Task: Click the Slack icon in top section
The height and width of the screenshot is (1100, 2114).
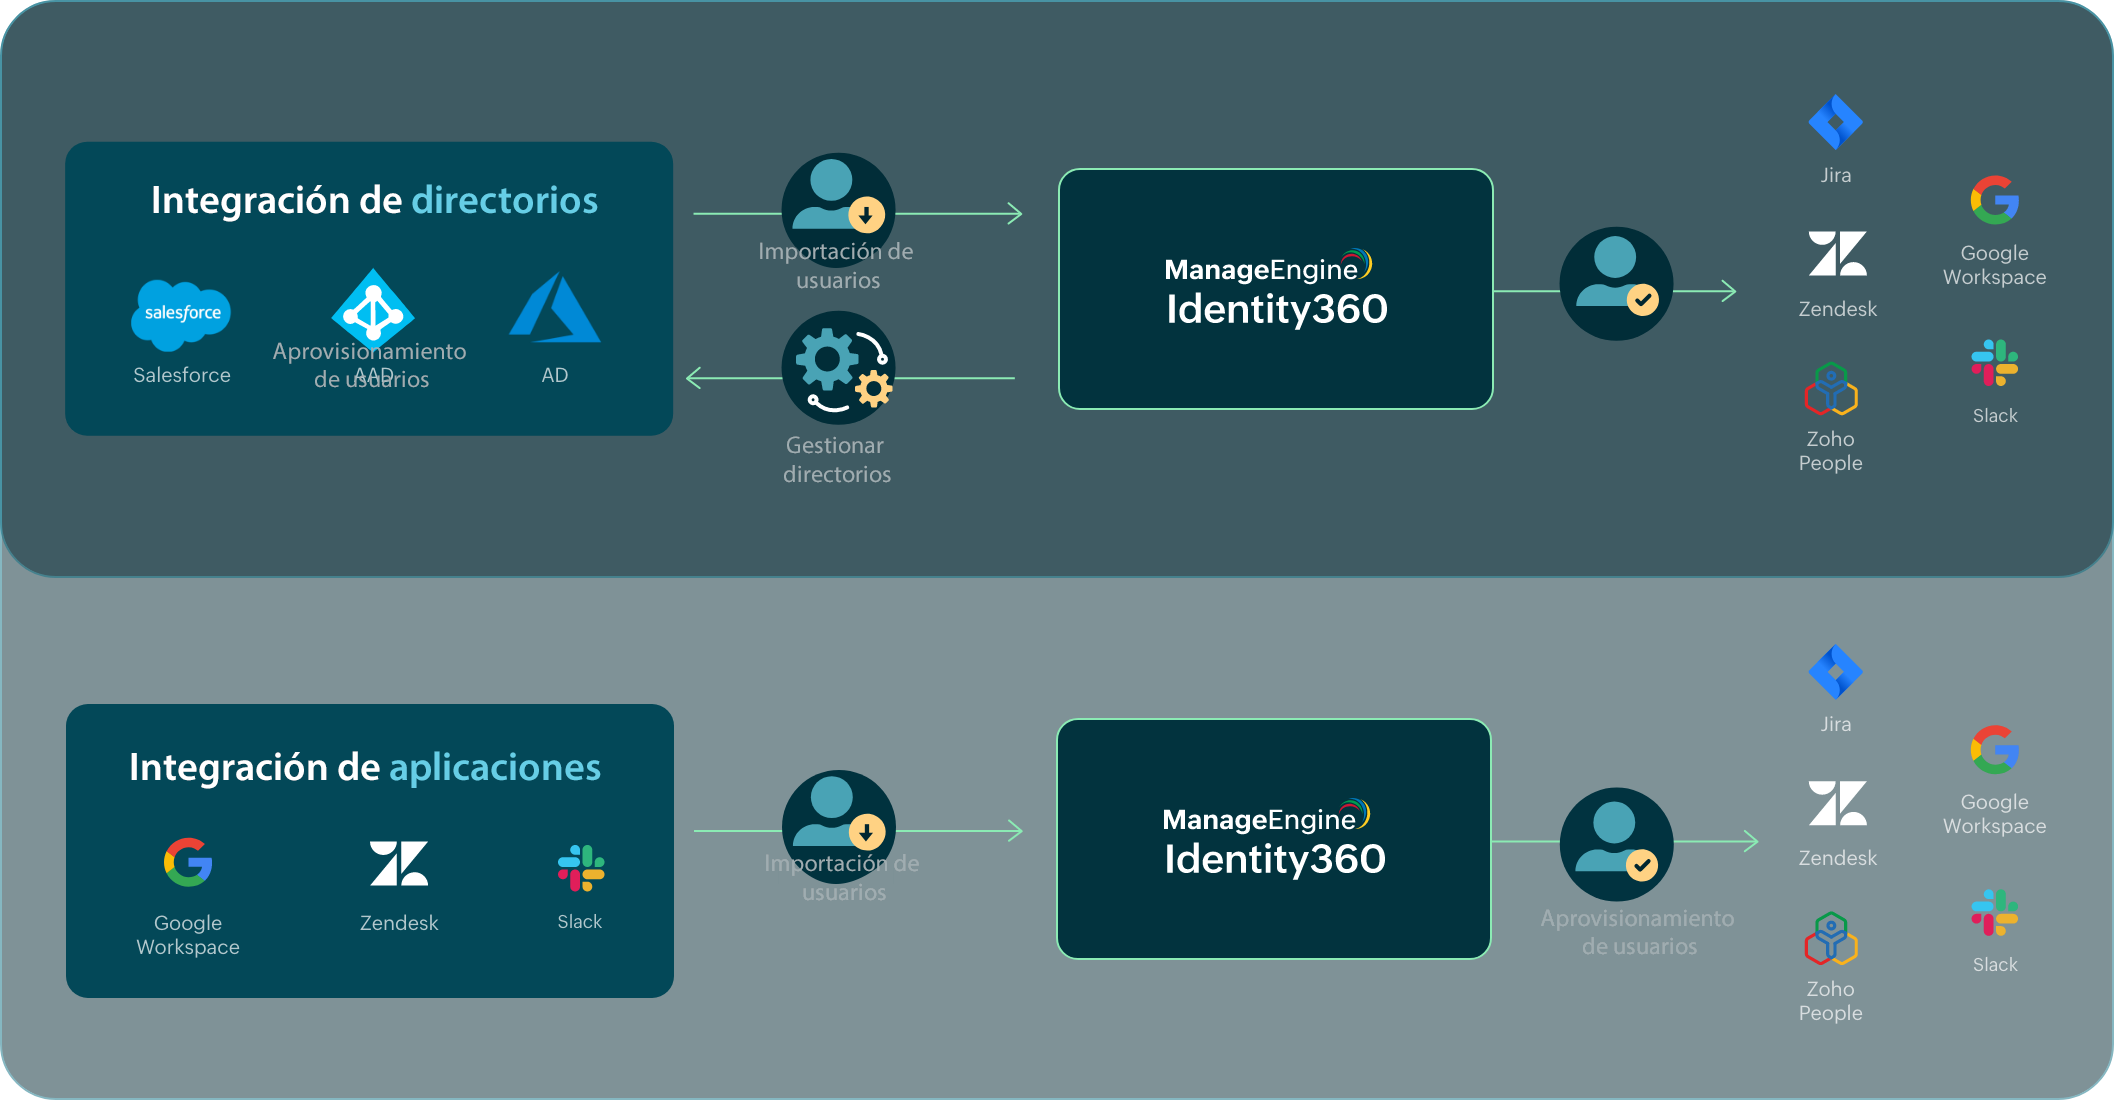Action: coord(1994,363)
